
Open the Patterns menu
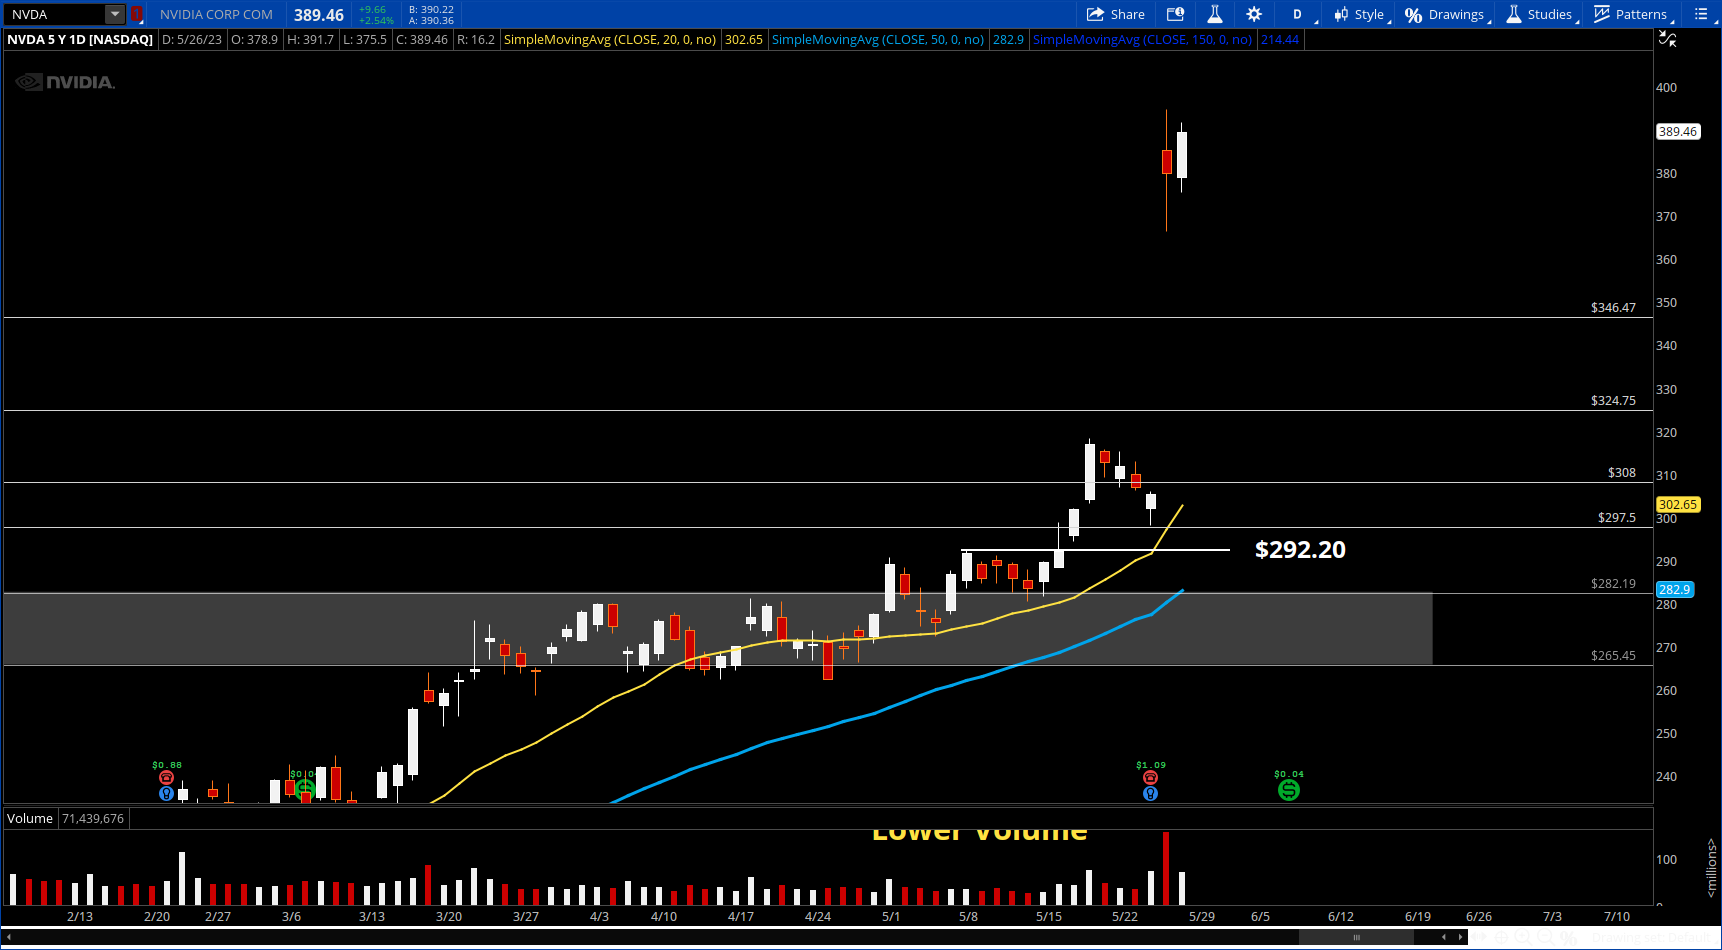click(x=1632, y=14)
